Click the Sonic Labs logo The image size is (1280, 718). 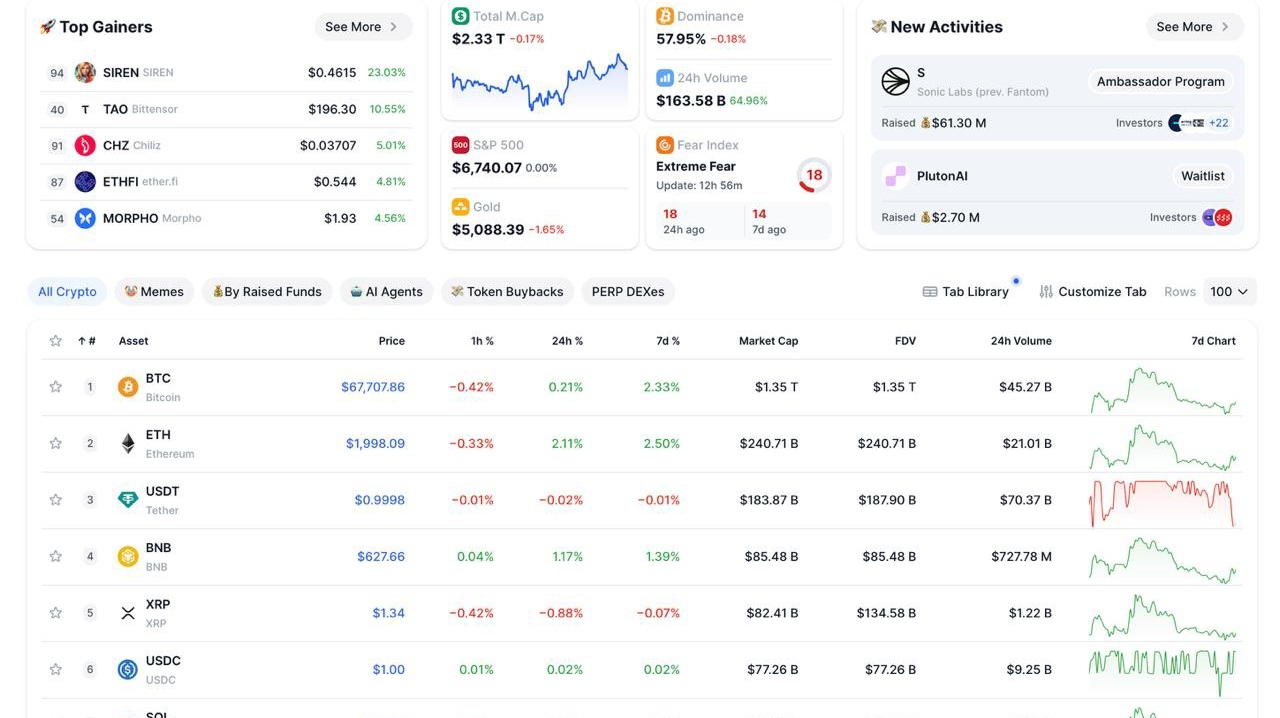tap(895, 81)
